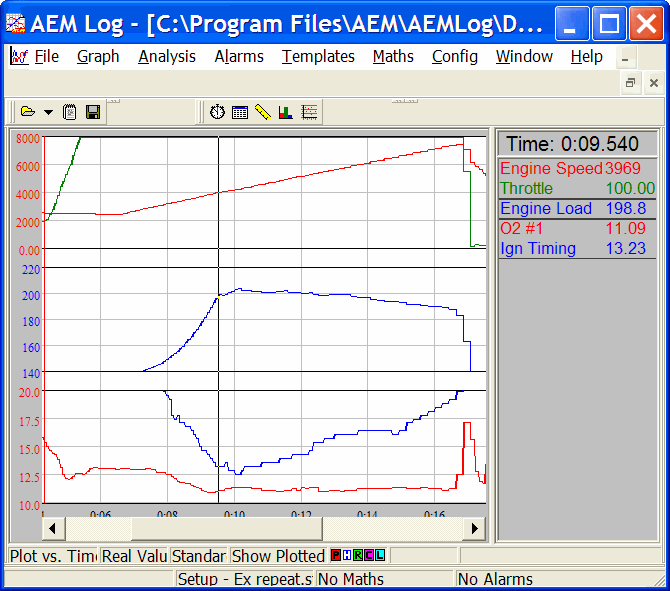Toggle the green R status indicator
Screen dimensions: 670x591
point(358,555)
